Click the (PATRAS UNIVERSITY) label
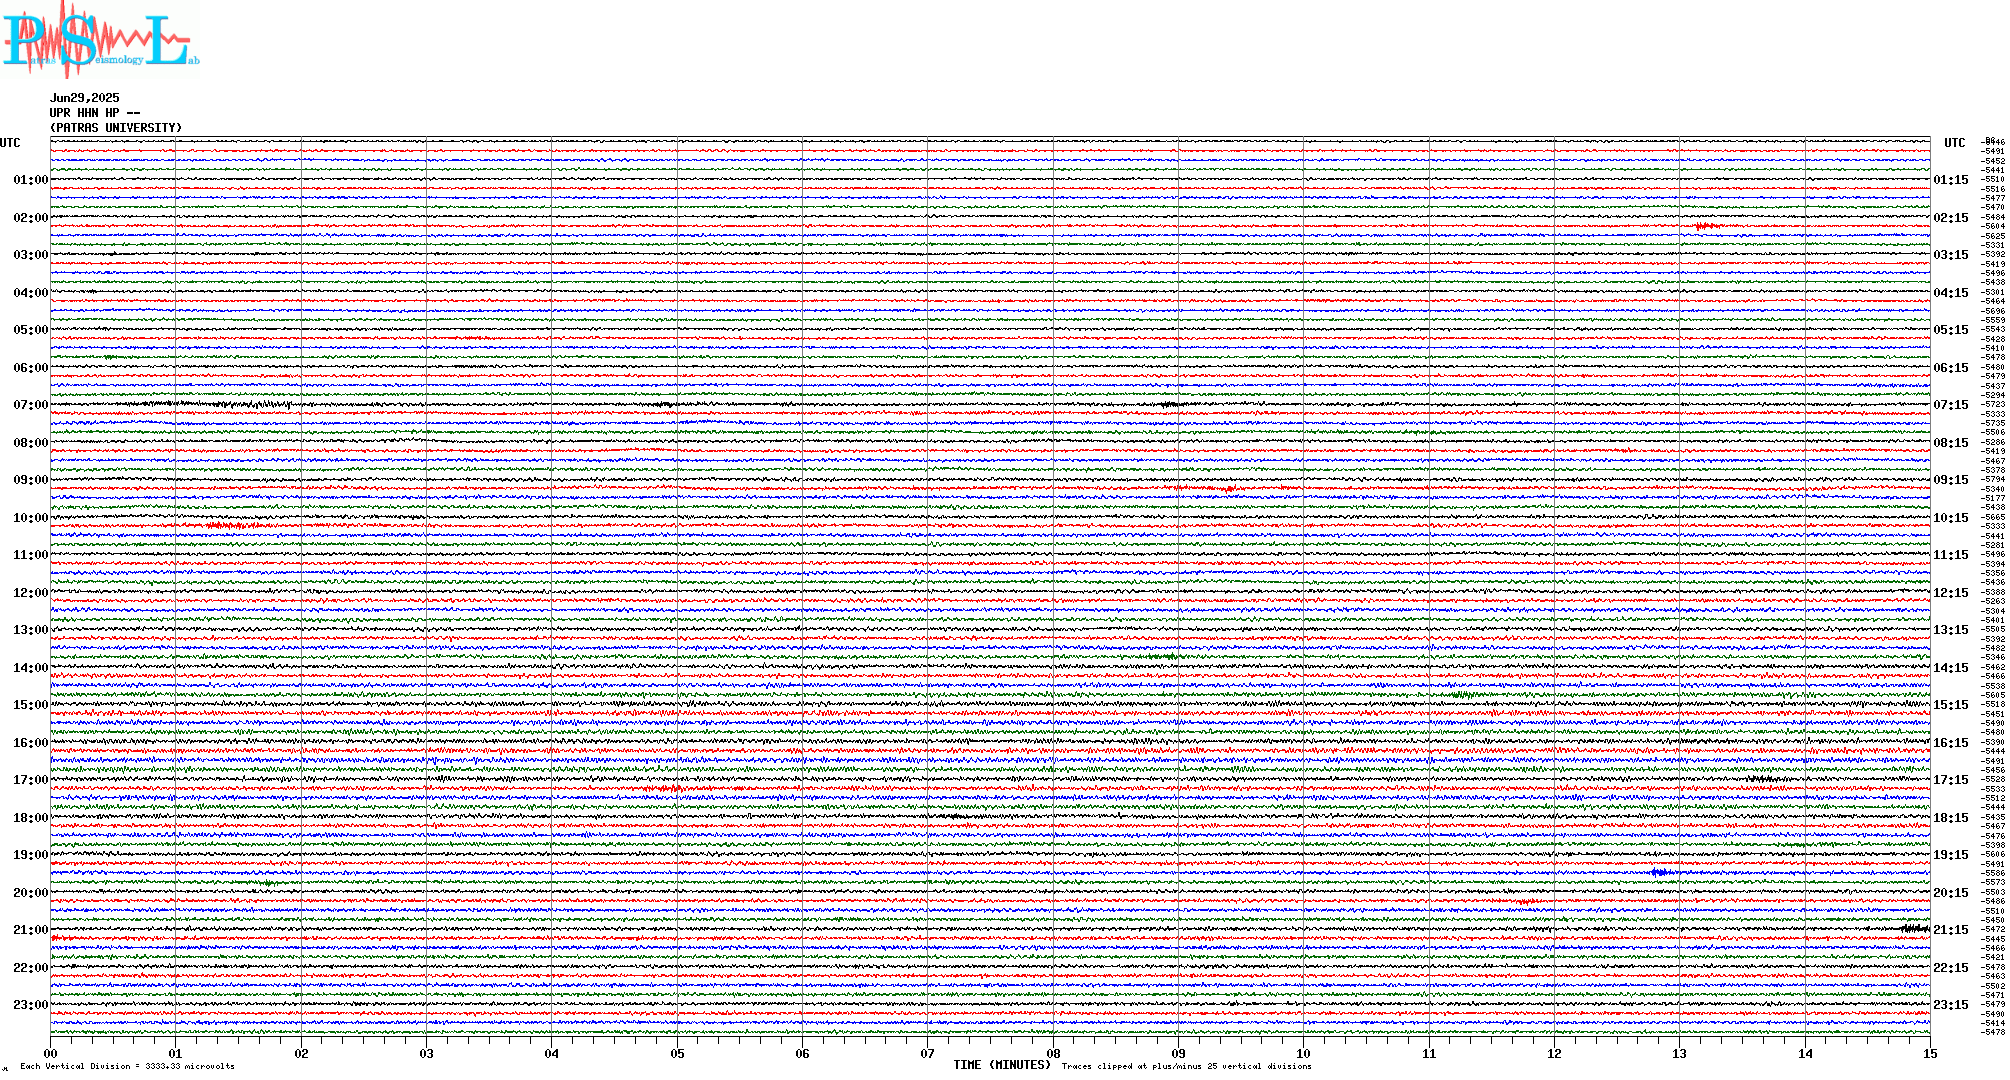The width and height of the screenshot is (2010, 1080). (116, 128)
